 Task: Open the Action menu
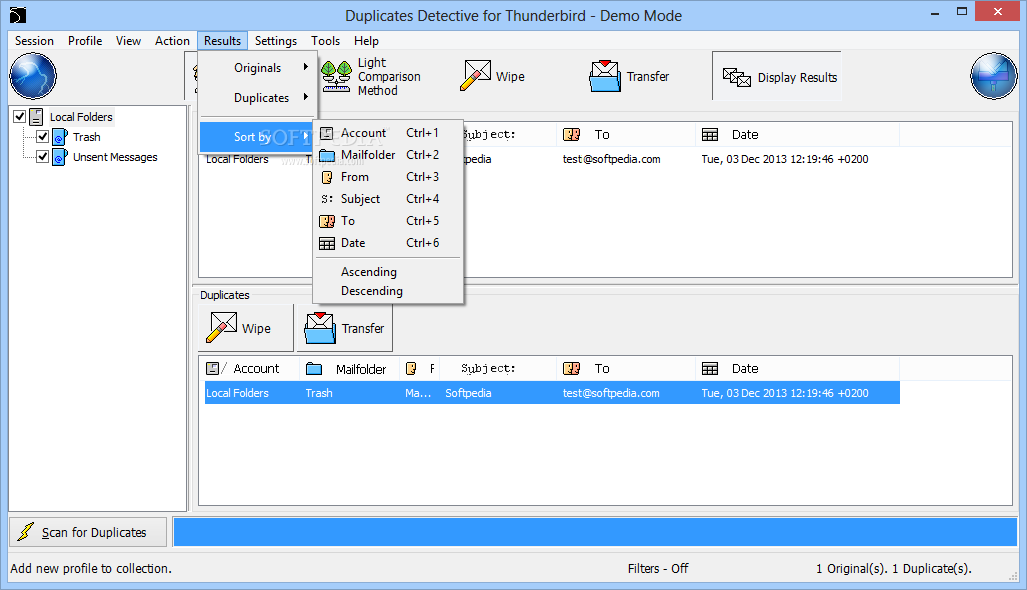pos(172,41)
